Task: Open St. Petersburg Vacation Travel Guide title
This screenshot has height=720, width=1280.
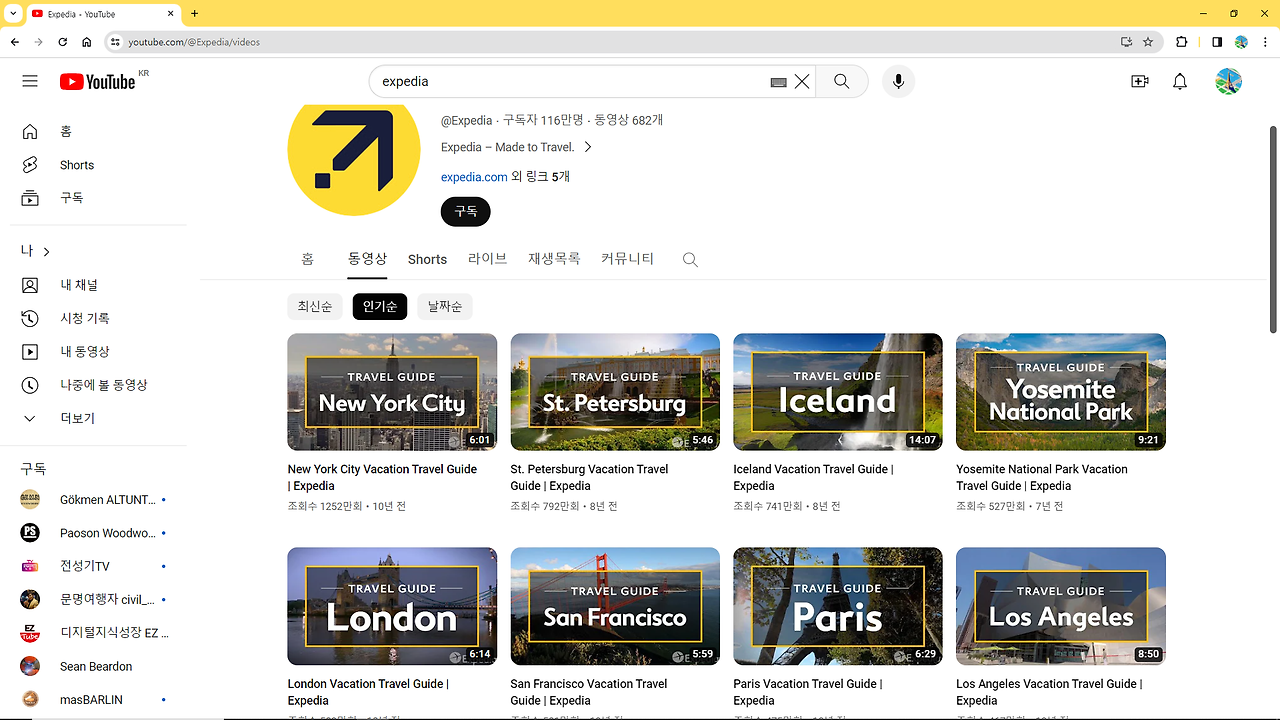Action: pyautogui.click(x=589, y=477)
